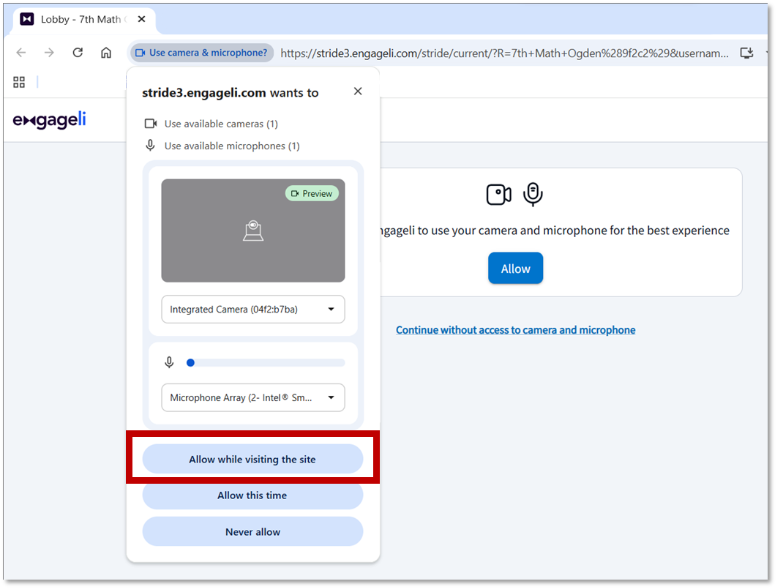Click the blue Allow button

click(515, 268)
